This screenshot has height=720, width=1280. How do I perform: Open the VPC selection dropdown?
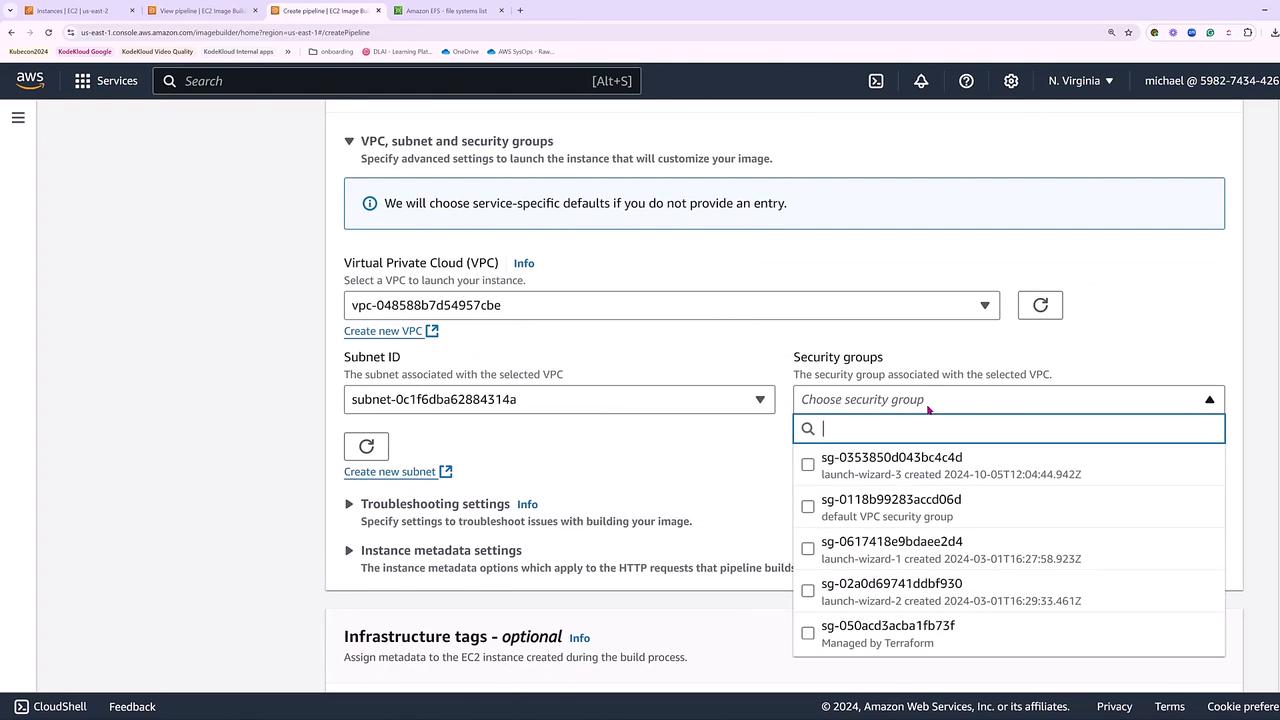[672, 305]
